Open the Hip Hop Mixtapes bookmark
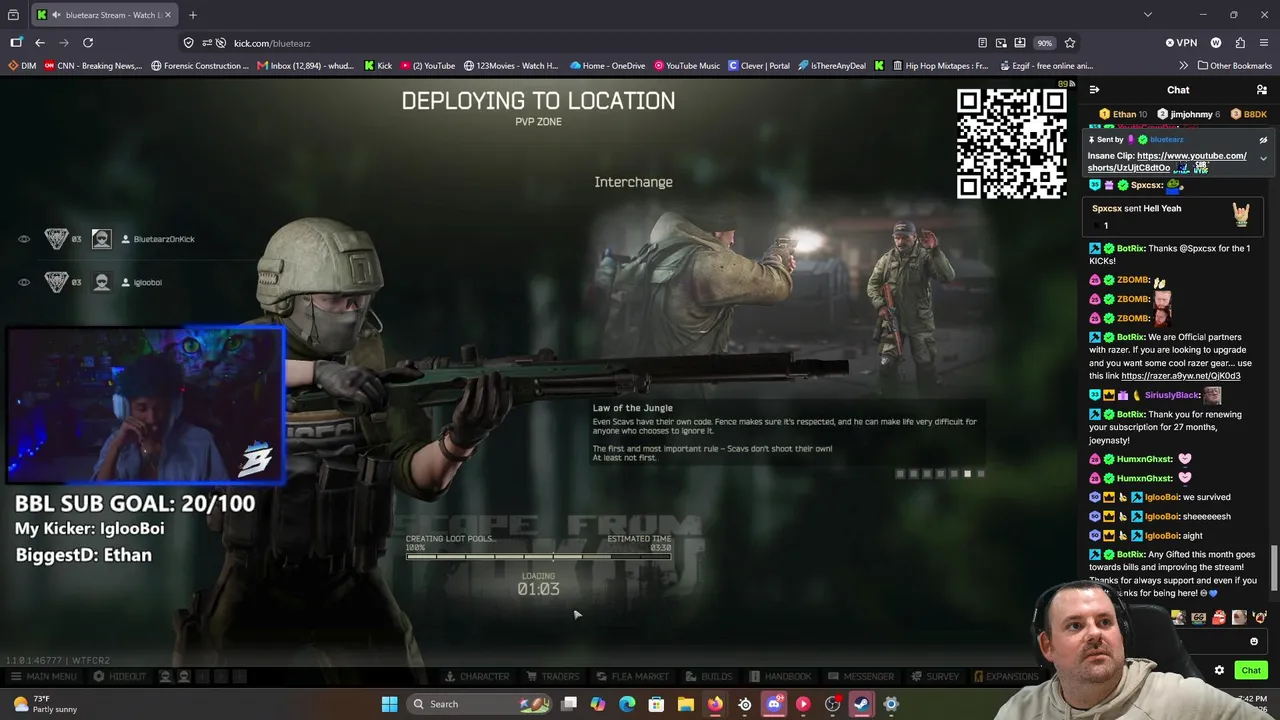This screenshot has height=720, width=1280. 939,66
